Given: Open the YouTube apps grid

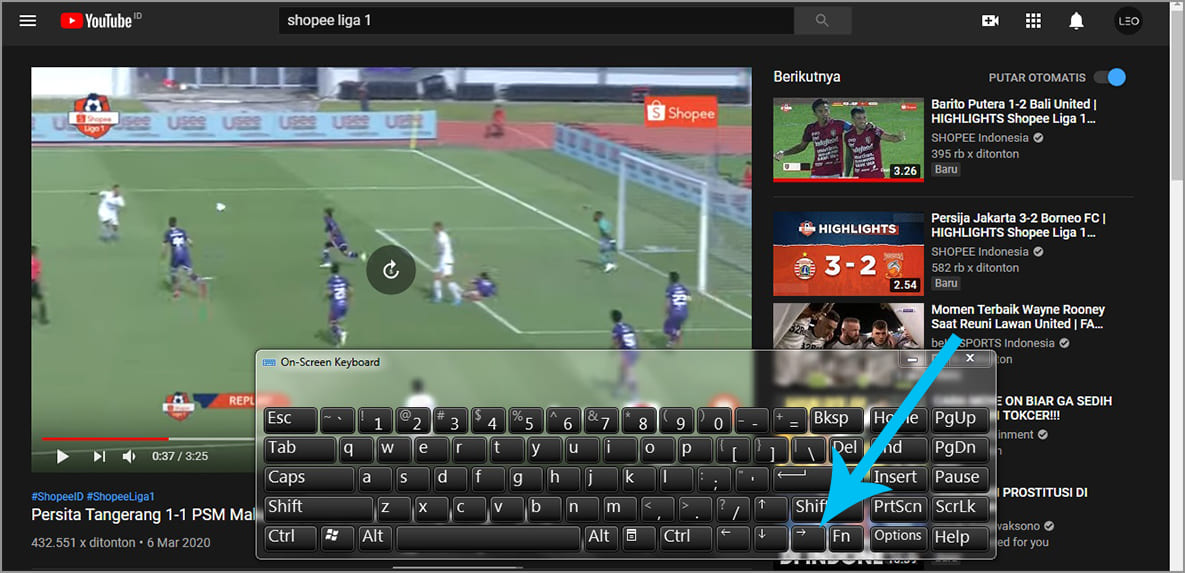Looking at the screenshot, I should pos(1034,20).
